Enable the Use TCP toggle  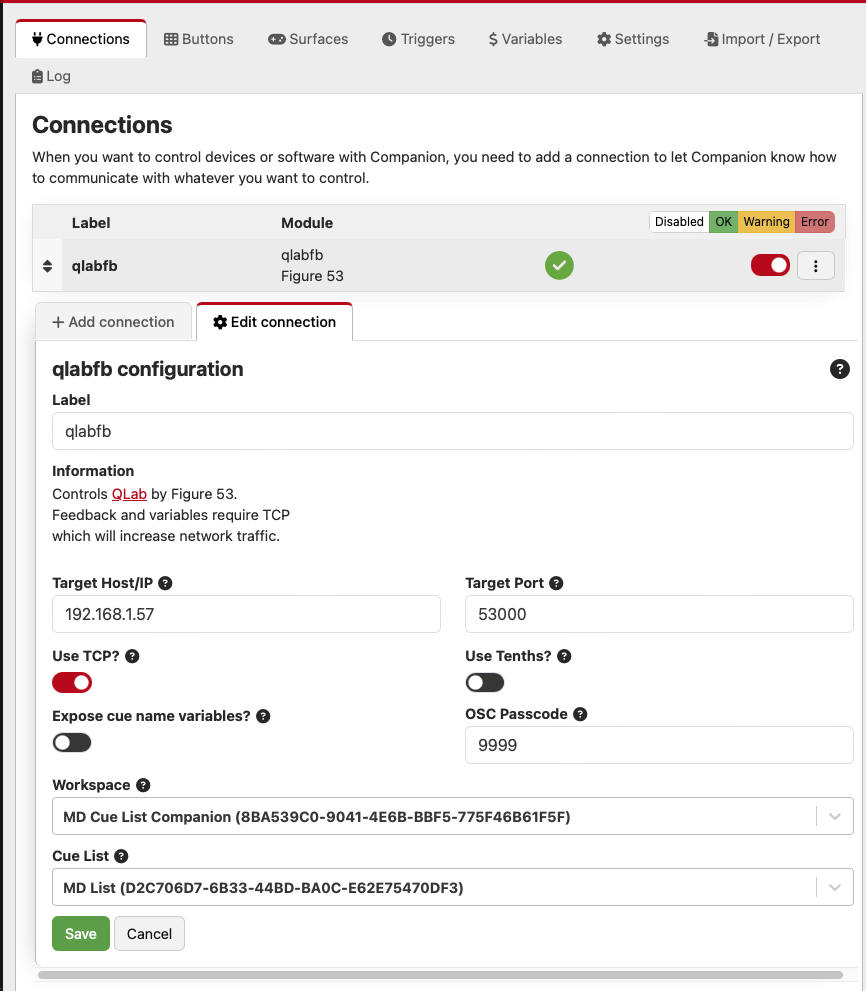click(x=71, y=682)
